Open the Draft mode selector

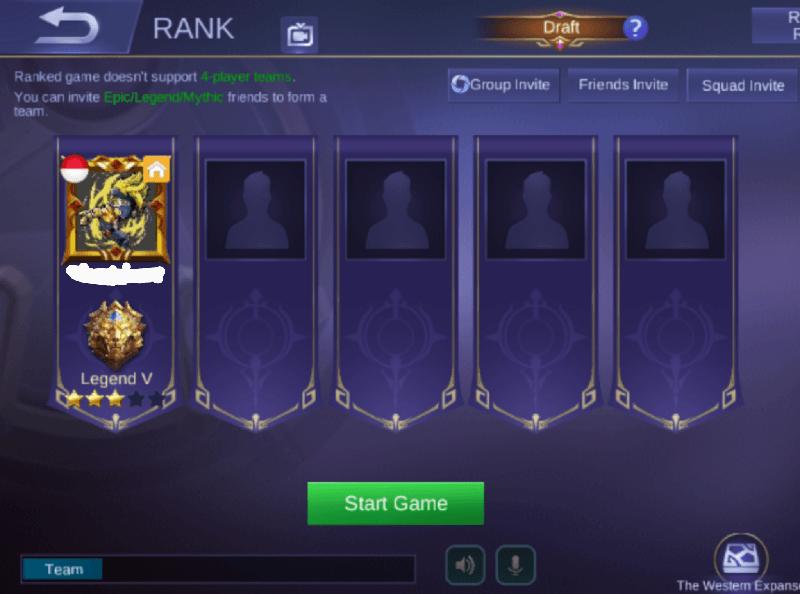coord(561,28)
